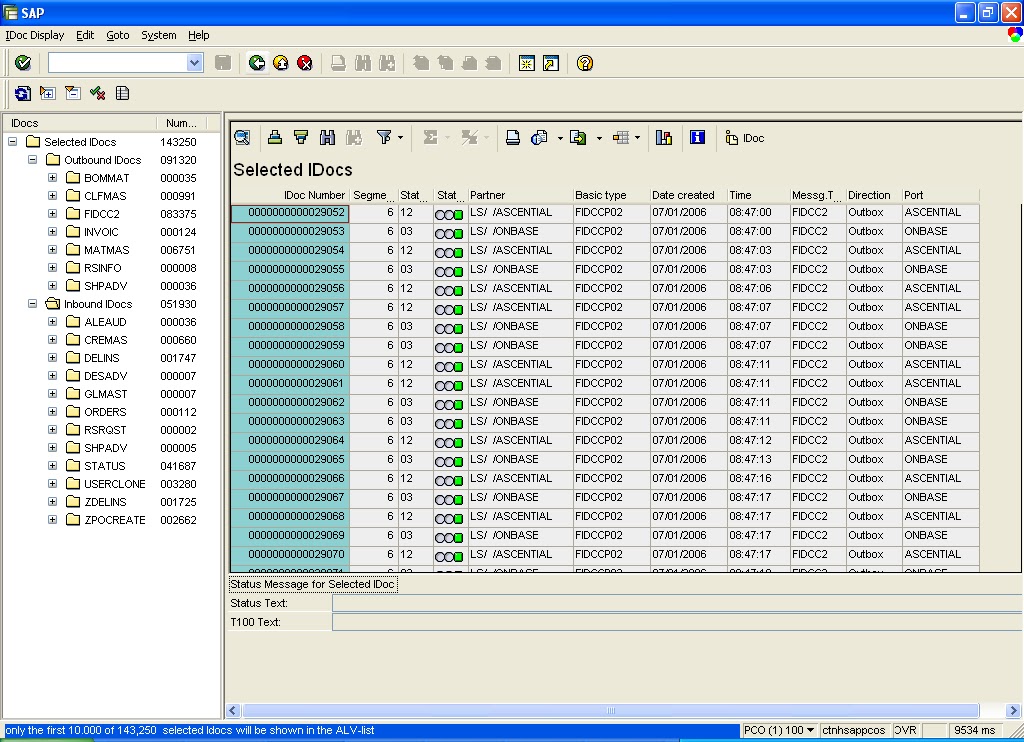
Task: Click the Details magnifier icon in the ALV toolbar
Action: click(242, 137)
